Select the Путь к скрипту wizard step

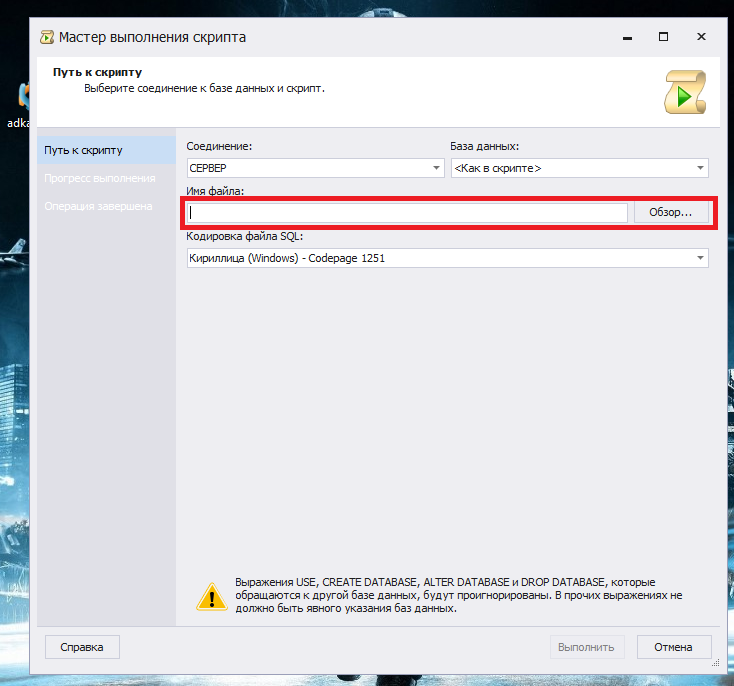point(106,150)
